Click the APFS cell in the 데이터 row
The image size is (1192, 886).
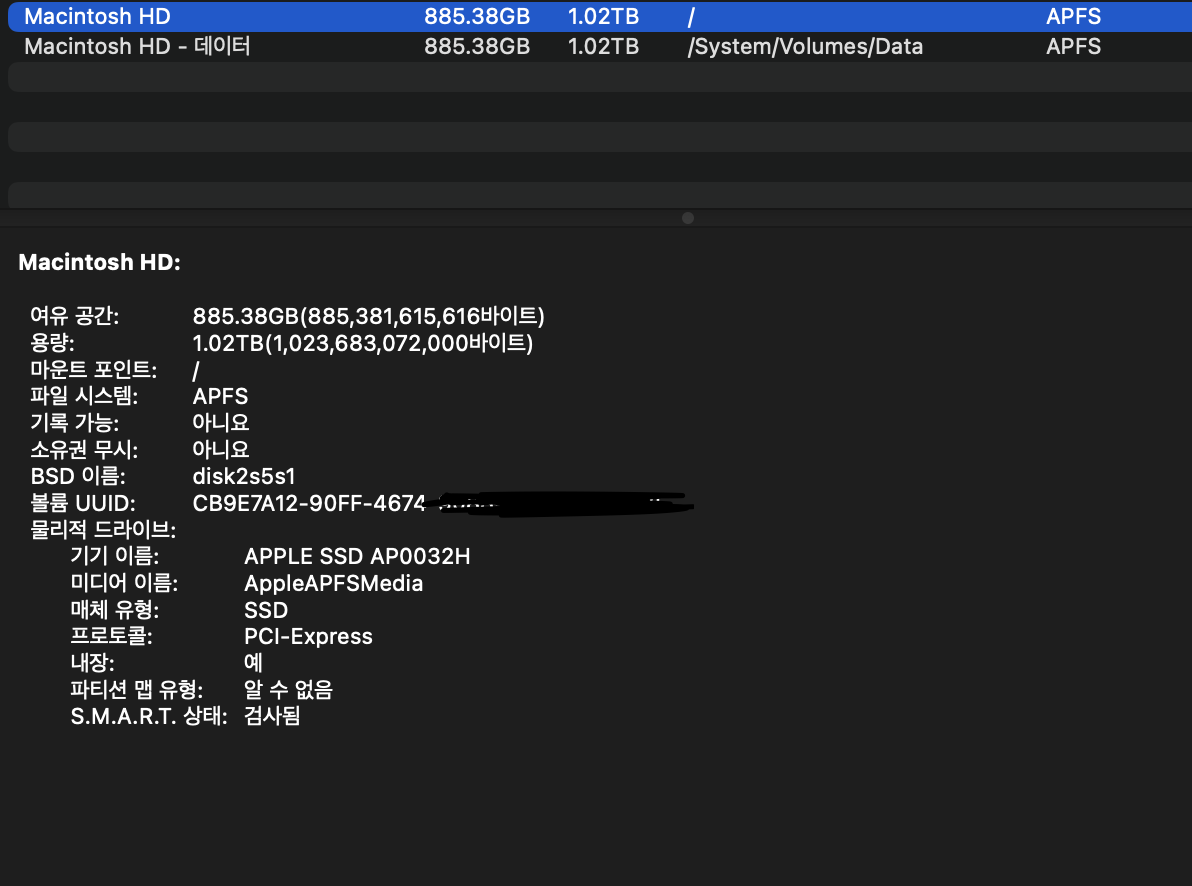1073,46
